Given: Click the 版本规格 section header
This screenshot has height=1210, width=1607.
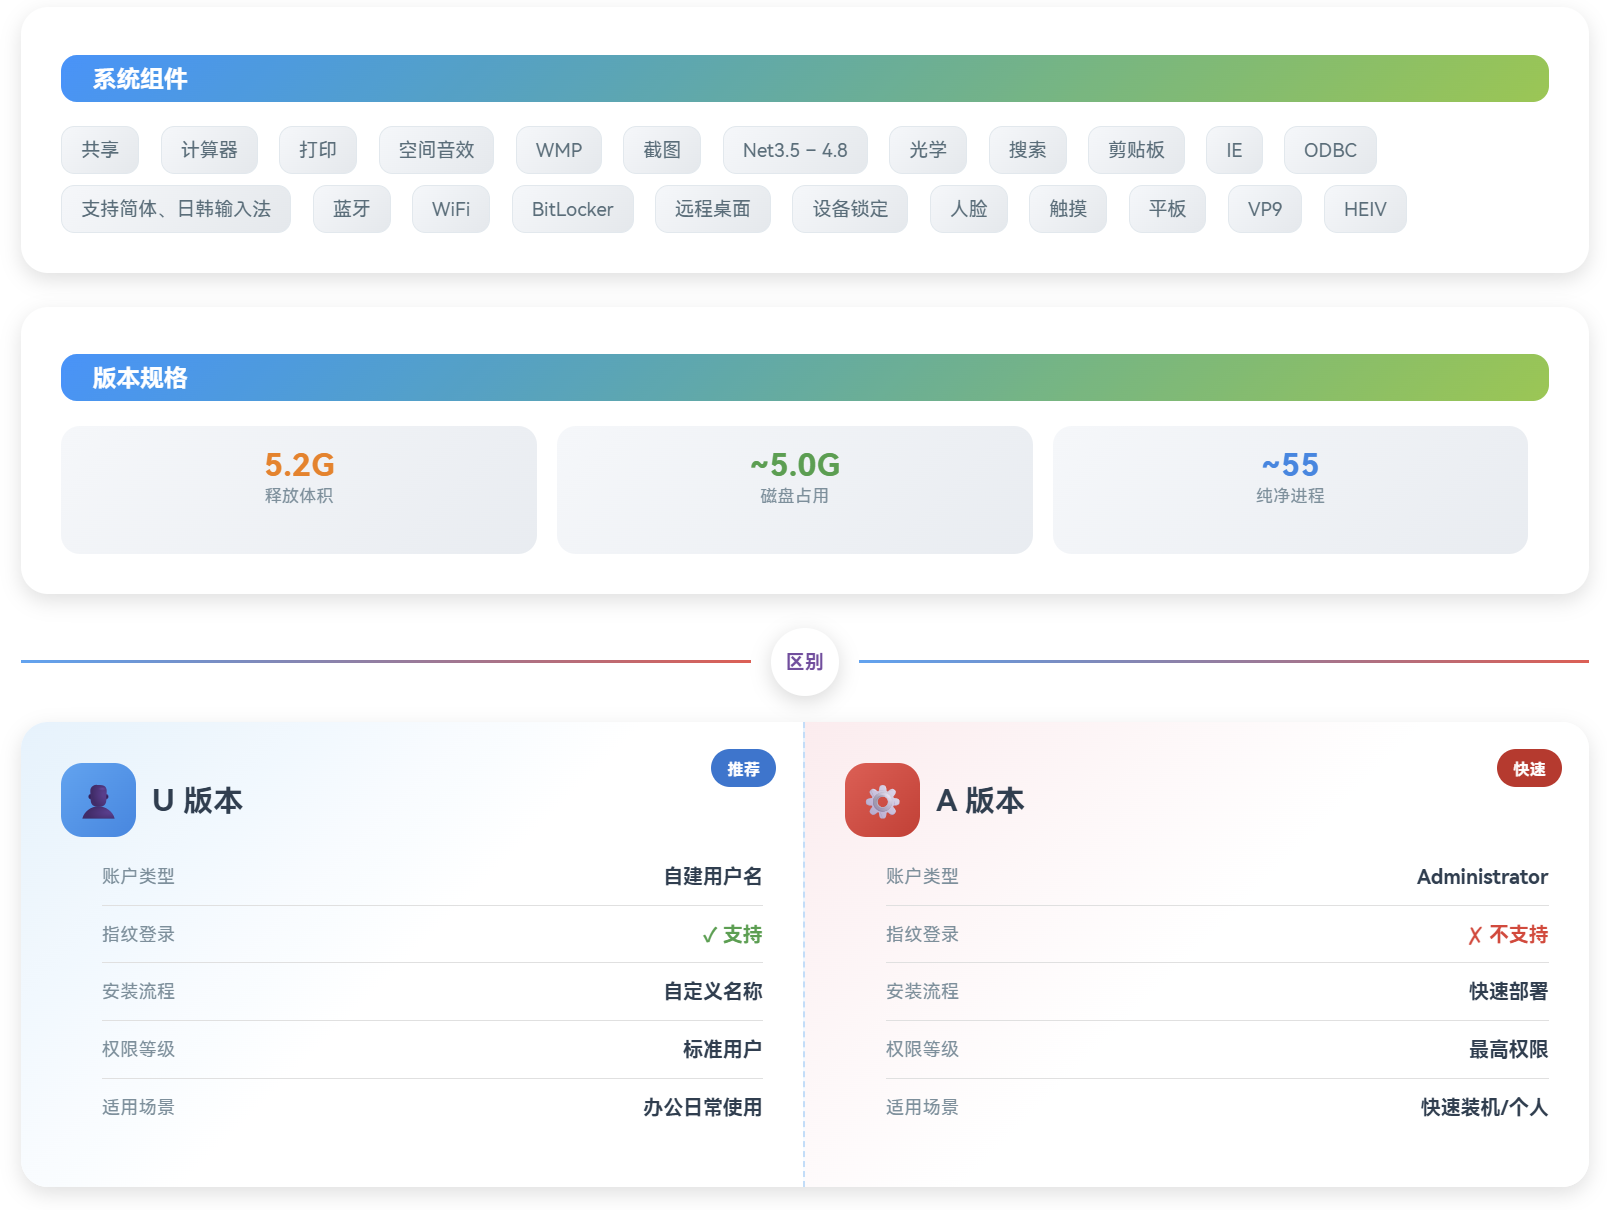Looking at the screenshot, I should click(x=805, y=378).
